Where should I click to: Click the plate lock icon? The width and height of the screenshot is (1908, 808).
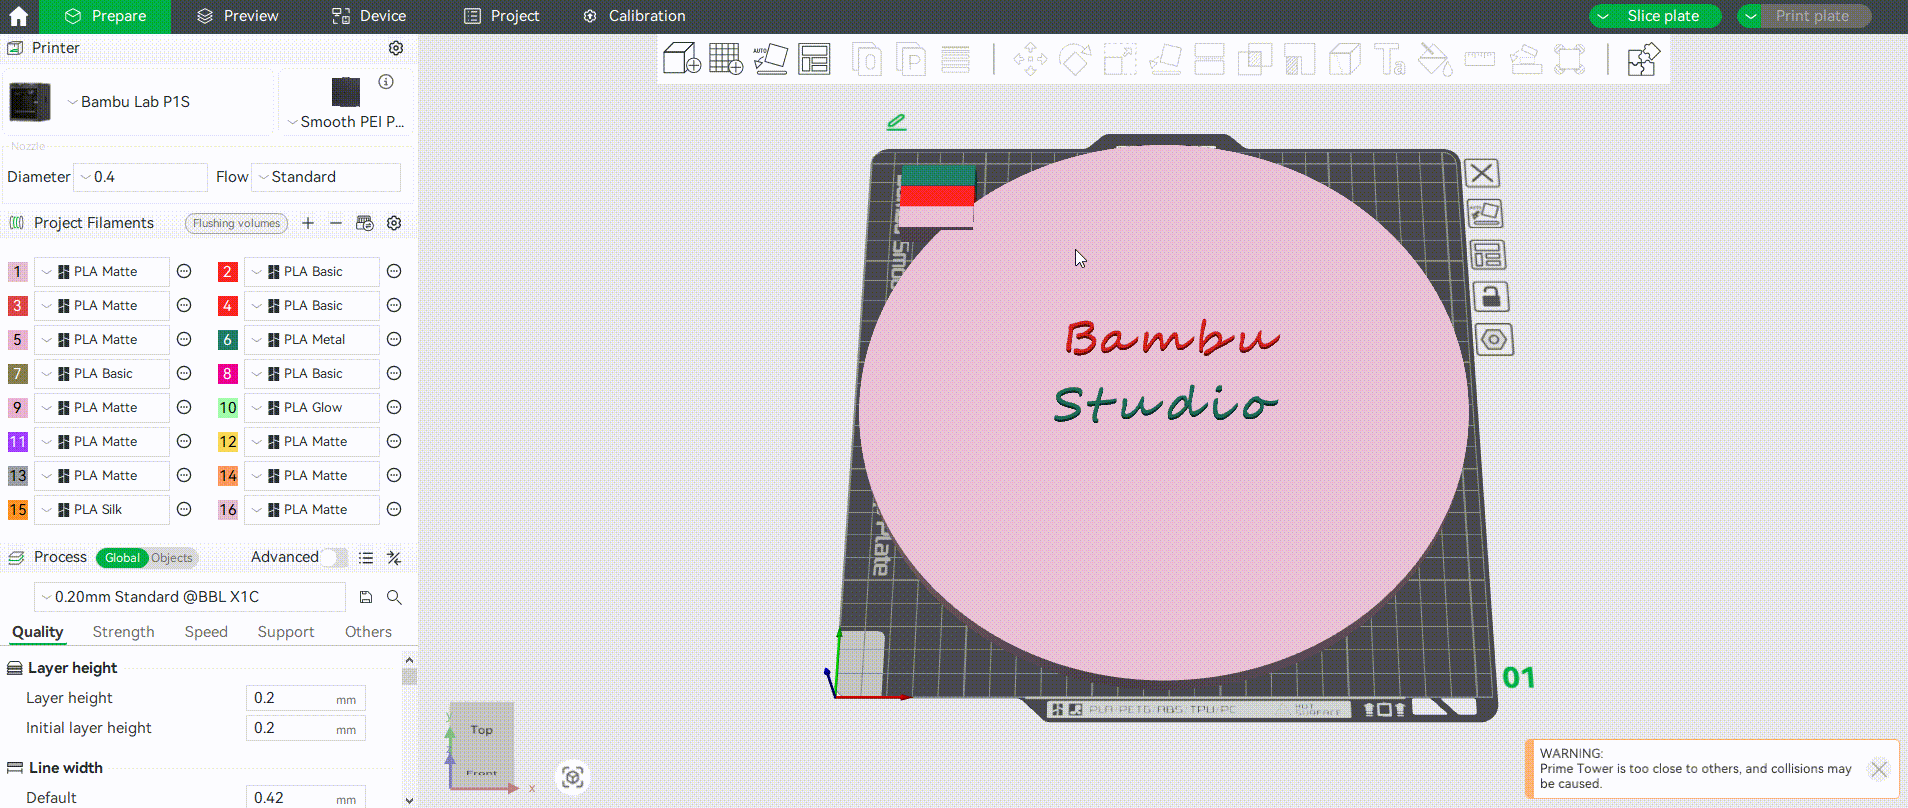(1491, 297)
